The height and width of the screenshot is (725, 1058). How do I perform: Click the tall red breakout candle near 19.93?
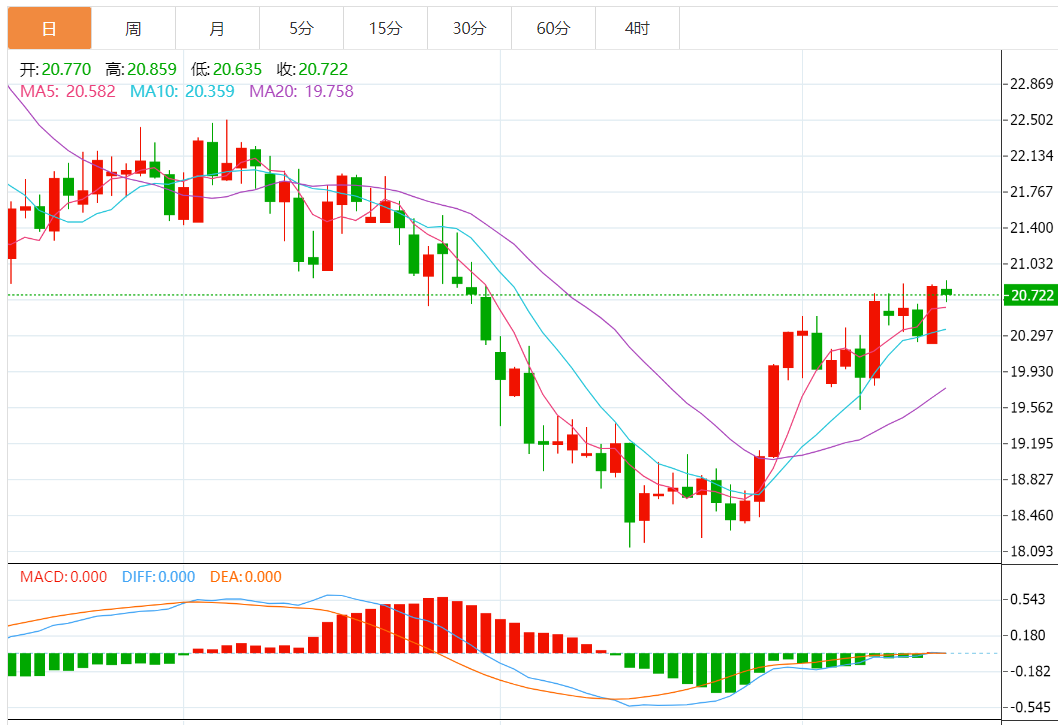point(773,411)
